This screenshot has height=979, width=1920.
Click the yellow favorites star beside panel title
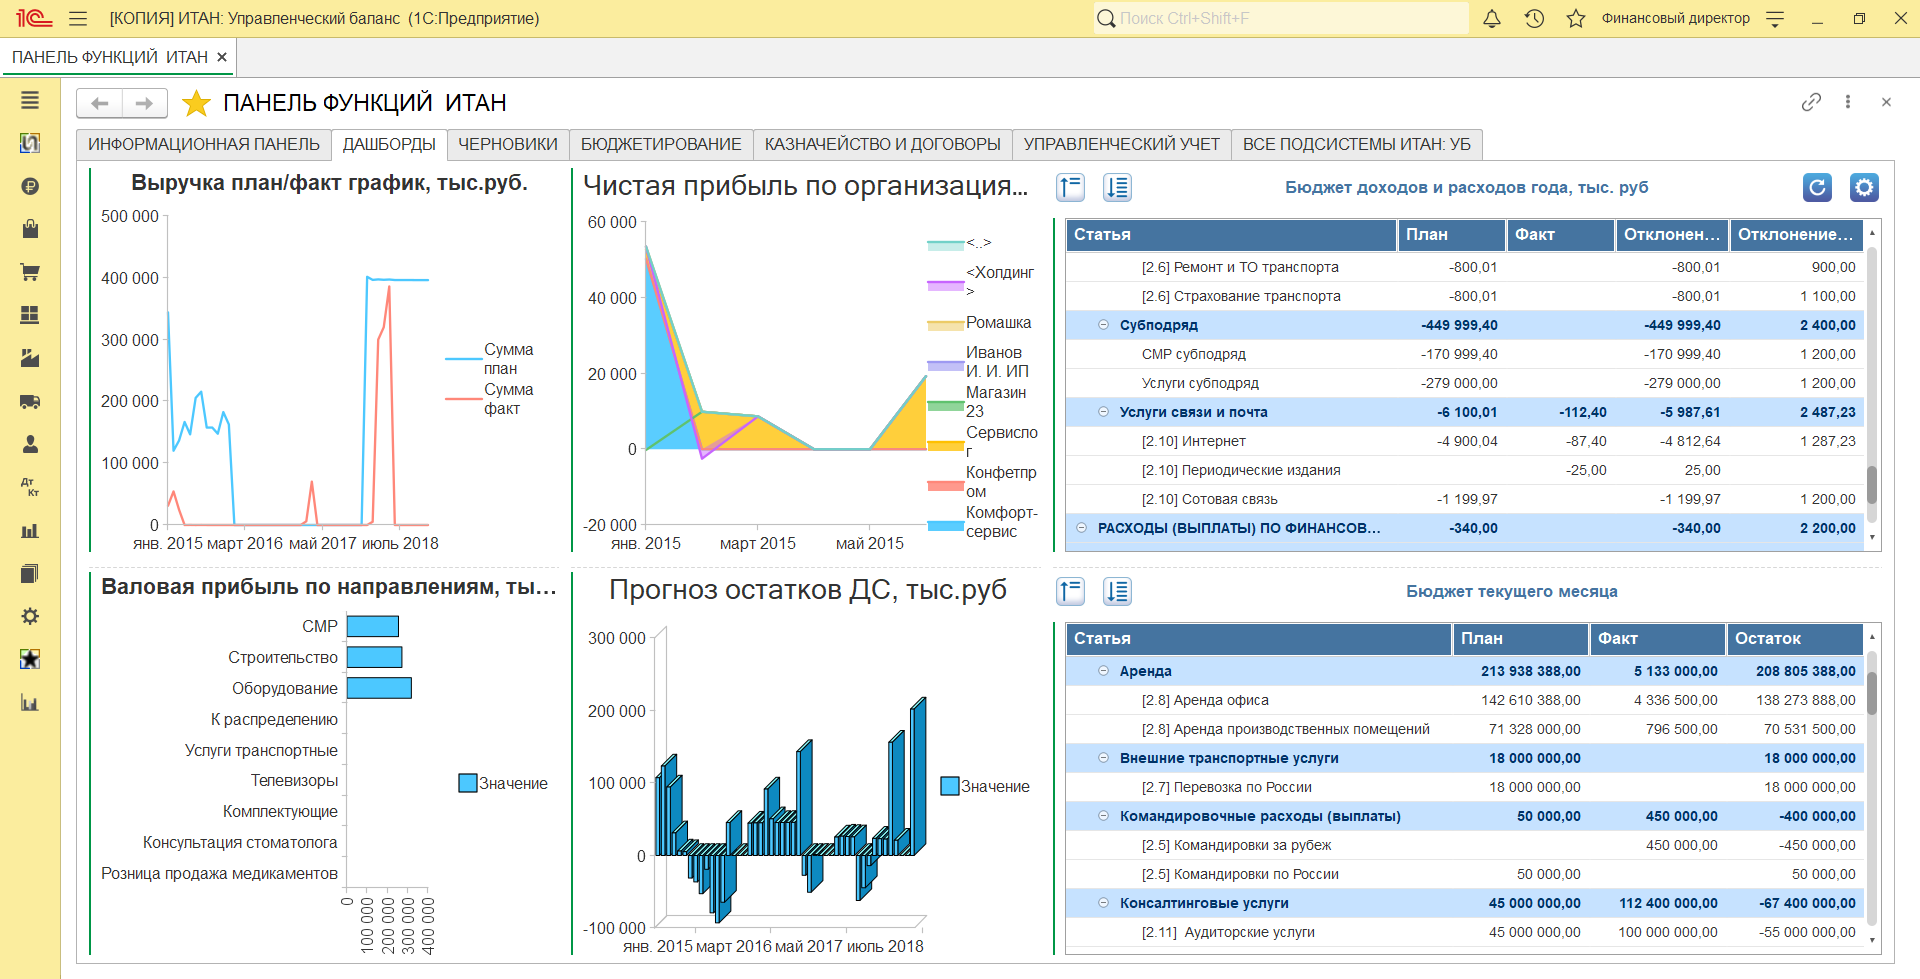(x=196, y=103)
